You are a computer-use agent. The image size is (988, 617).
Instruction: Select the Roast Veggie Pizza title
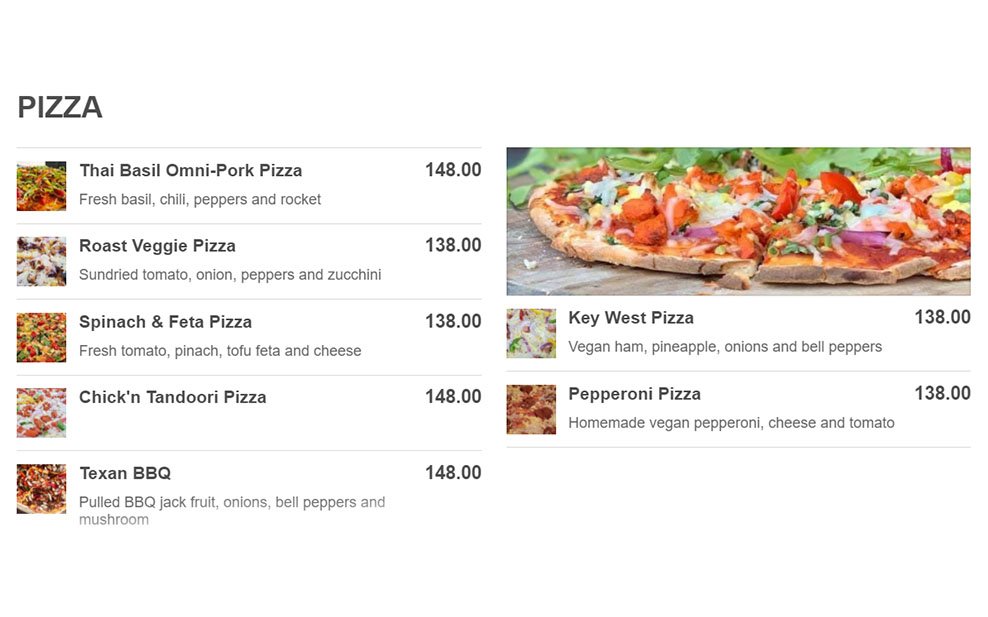click(158, 246)
